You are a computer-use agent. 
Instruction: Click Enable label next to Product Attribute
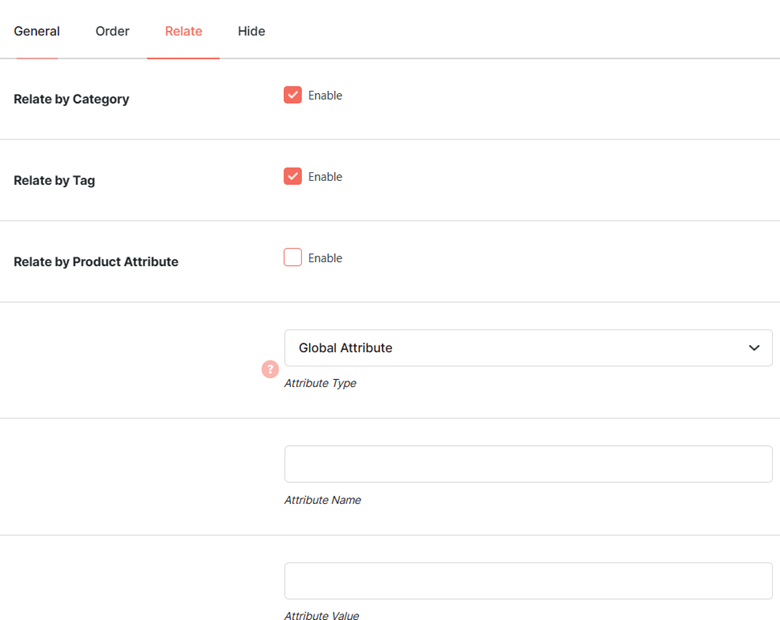click(325, 258)
